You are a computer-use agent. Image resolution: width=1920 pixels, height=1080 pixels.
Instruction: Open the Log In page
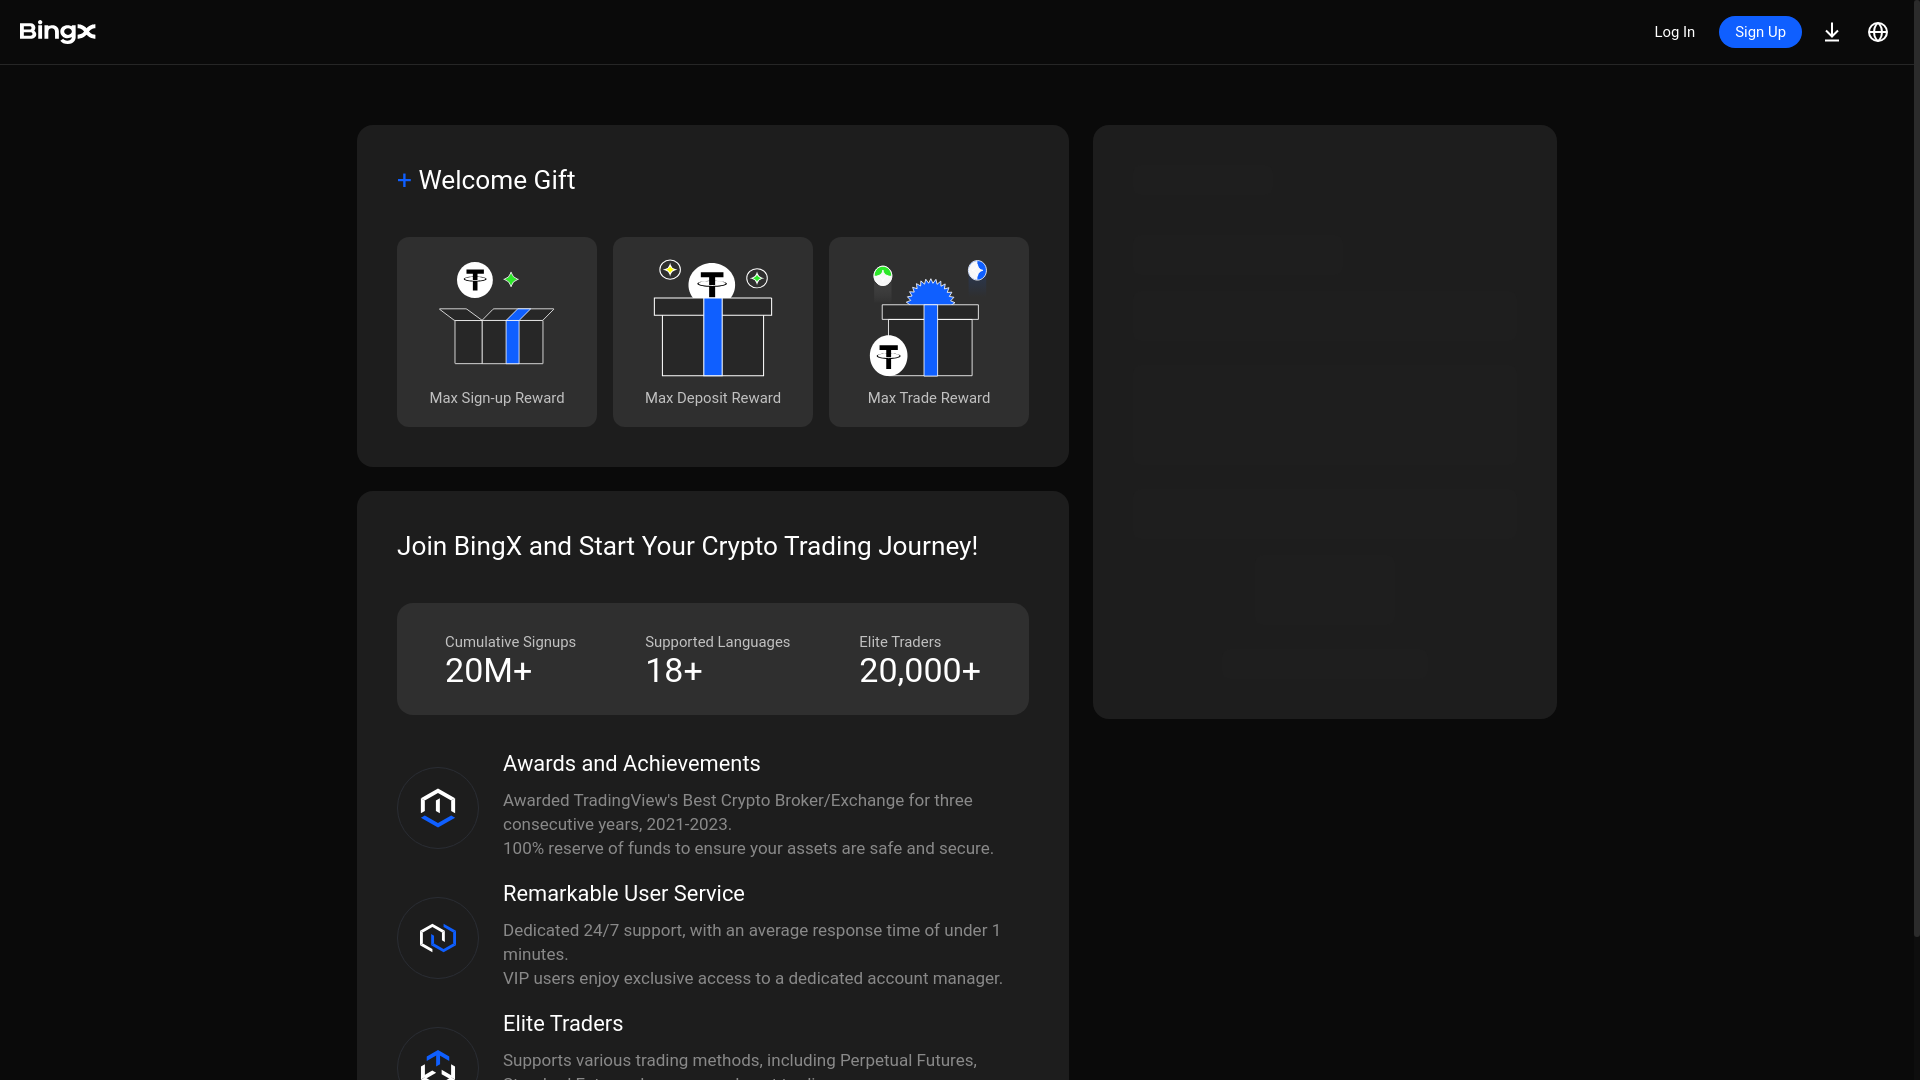[1674, 32]
